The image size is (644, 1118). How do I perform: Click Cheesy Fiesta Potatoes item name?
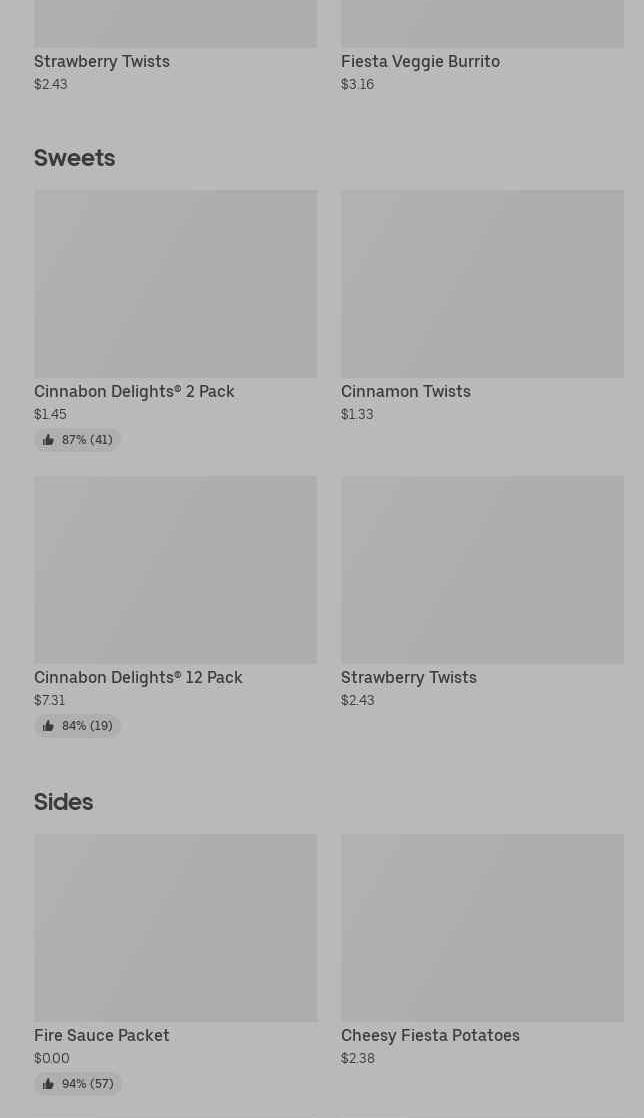pyautogui.click(x=430, y=1035)
